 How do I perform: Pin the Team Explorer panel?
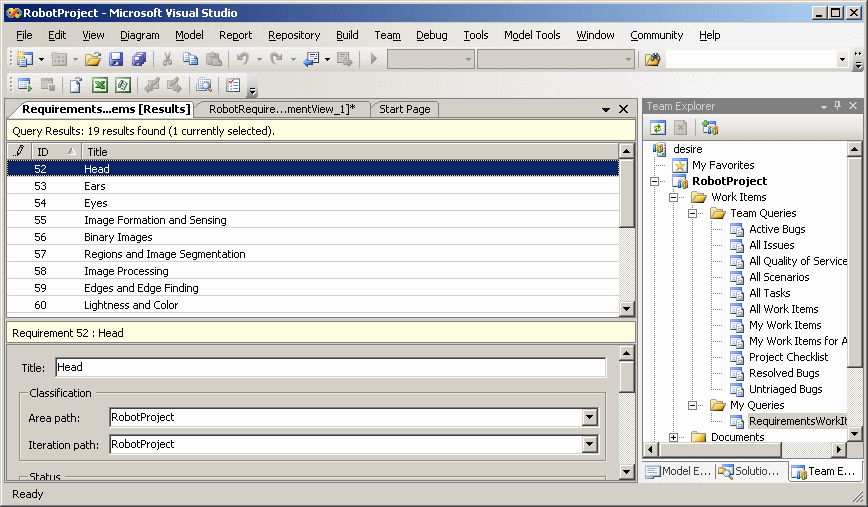click(x=837, y=106)
